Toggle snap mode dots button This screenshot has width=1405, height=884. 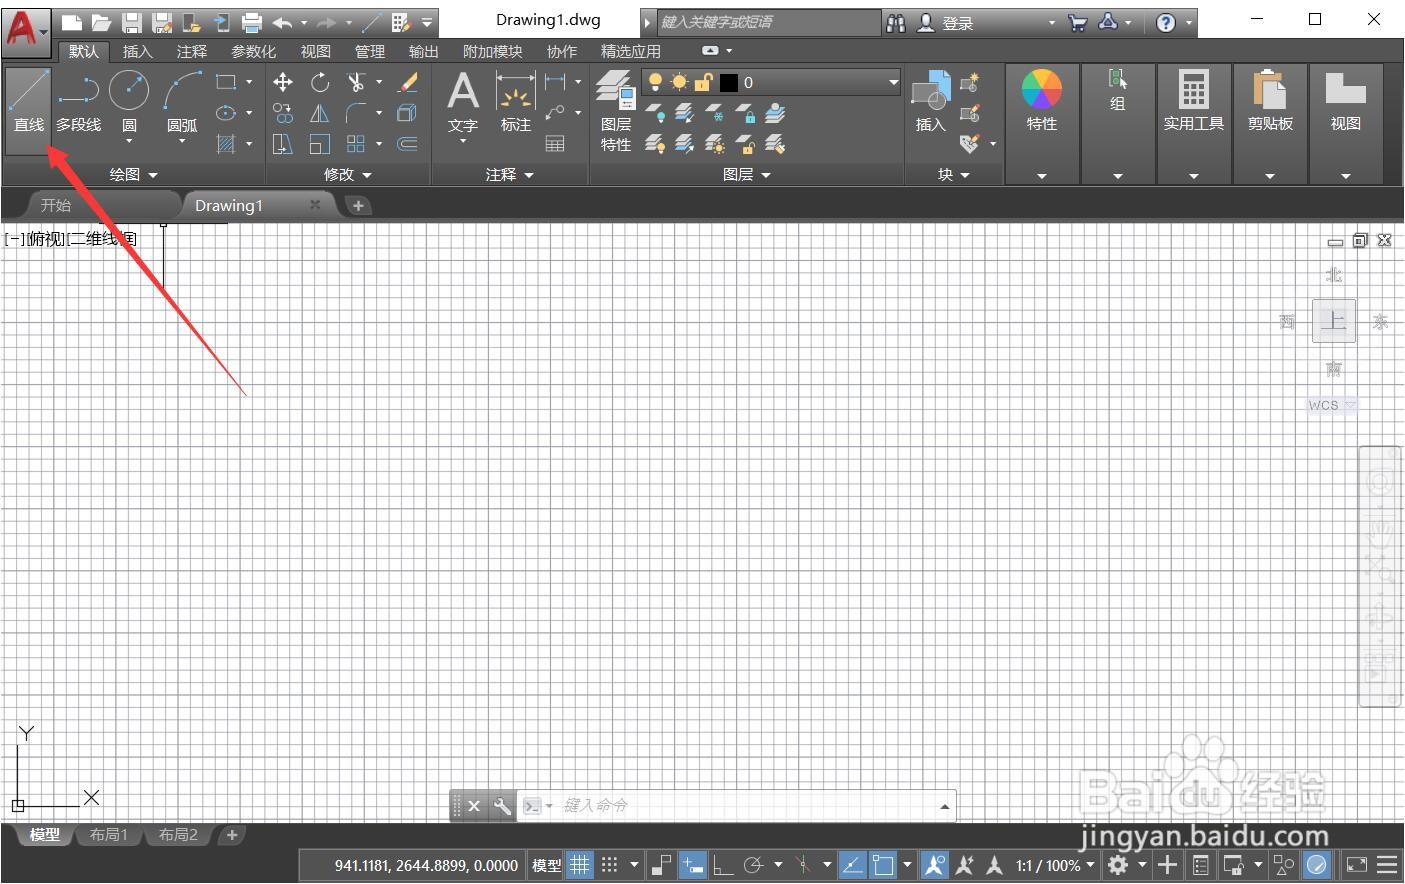point(609,865)
